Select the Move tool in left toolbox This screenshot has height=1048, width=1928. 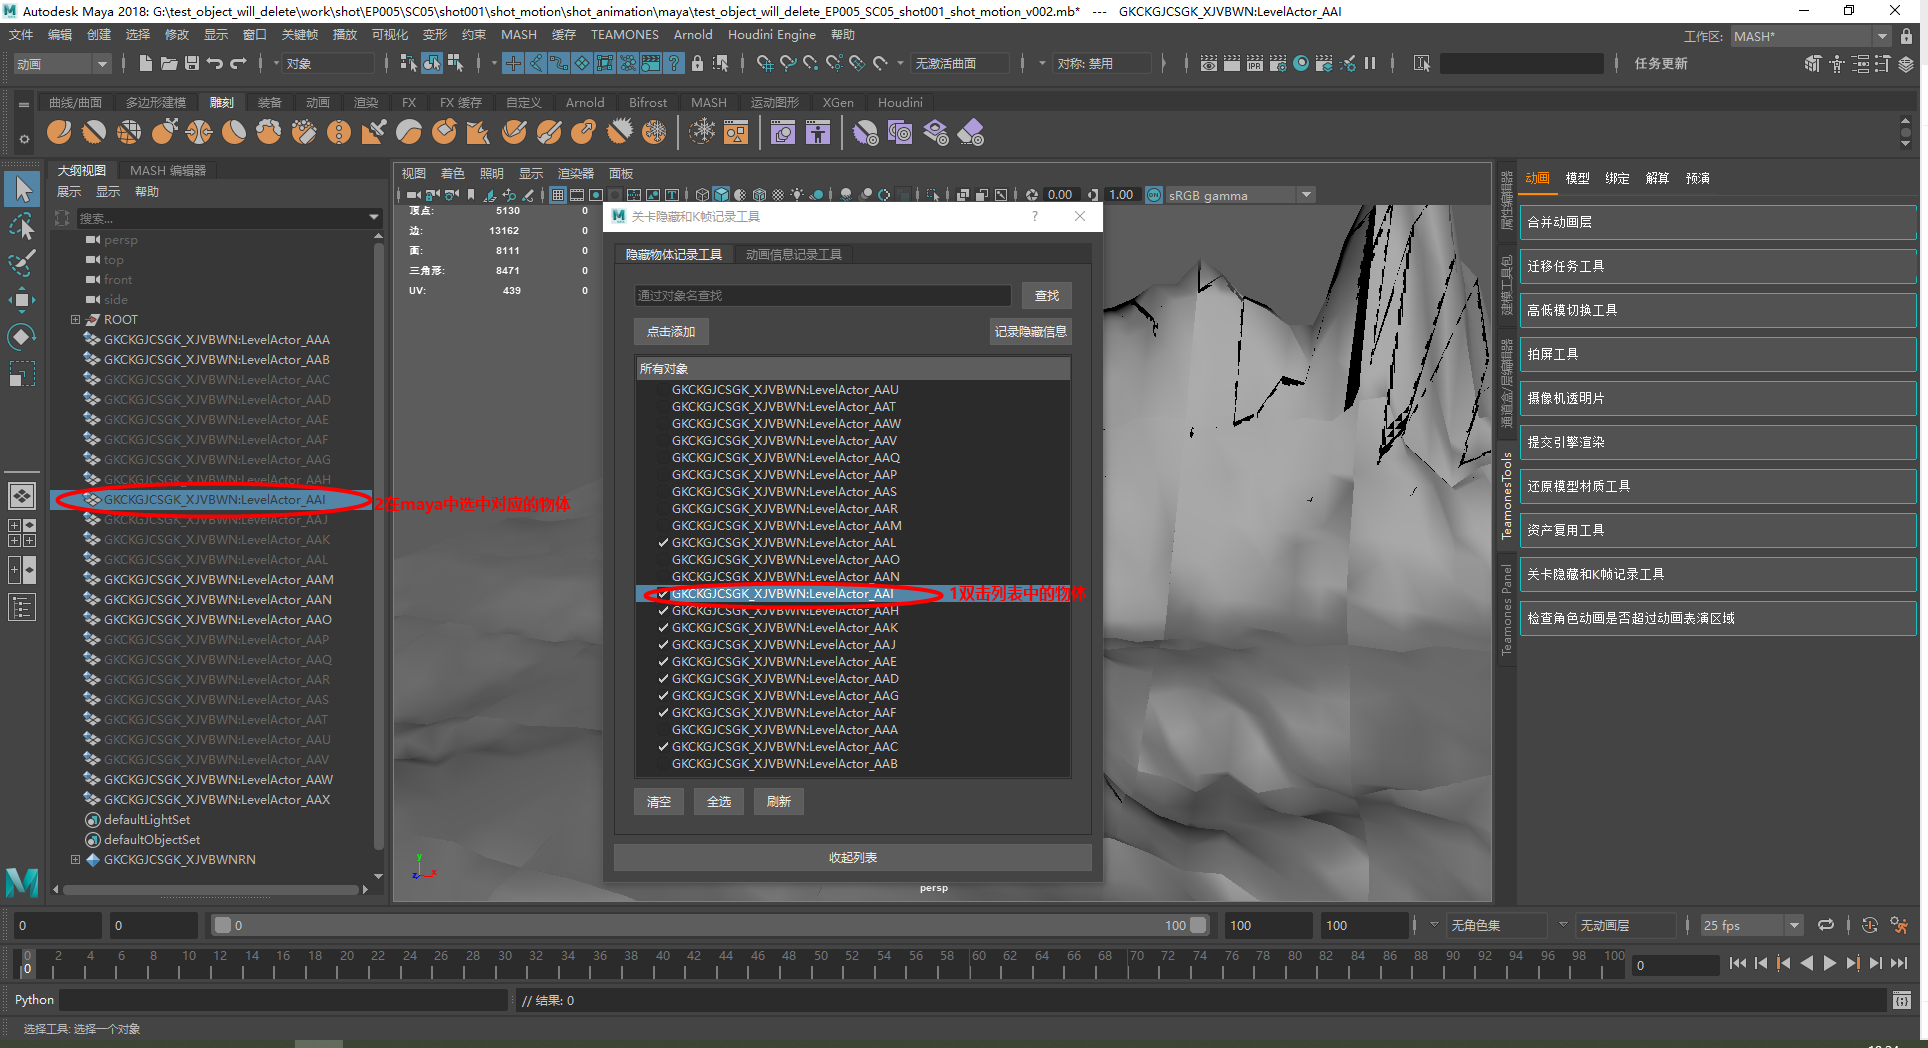click(22, 300)
